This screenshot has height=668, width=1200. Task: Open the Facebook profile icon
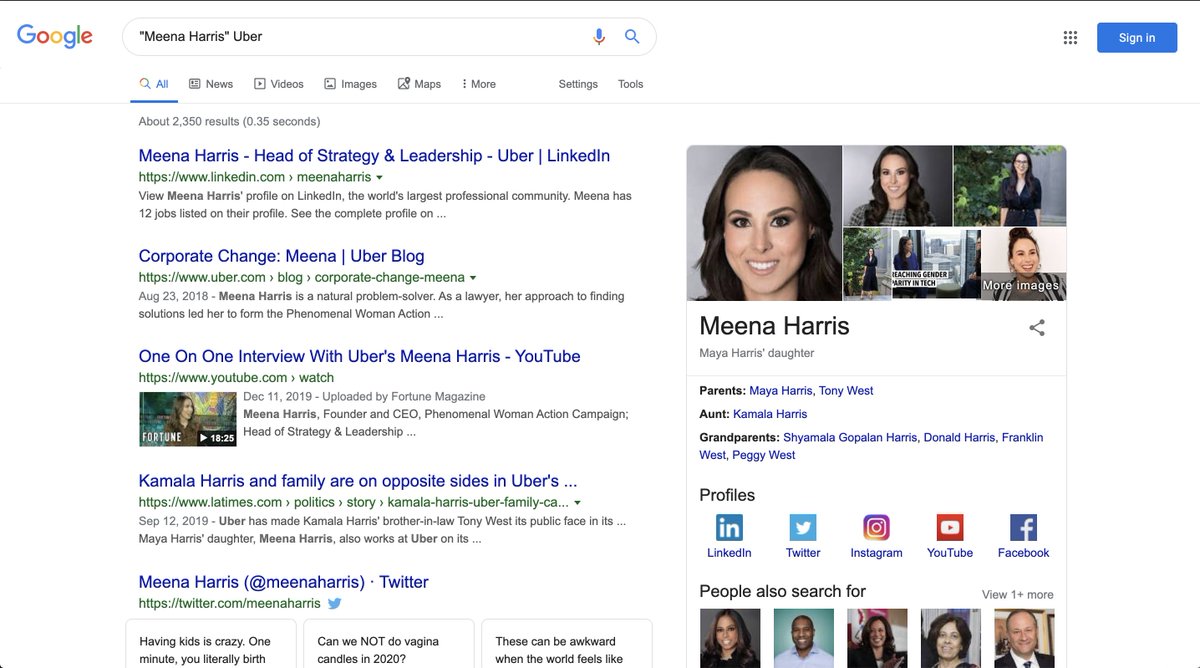pos(1023,527)
